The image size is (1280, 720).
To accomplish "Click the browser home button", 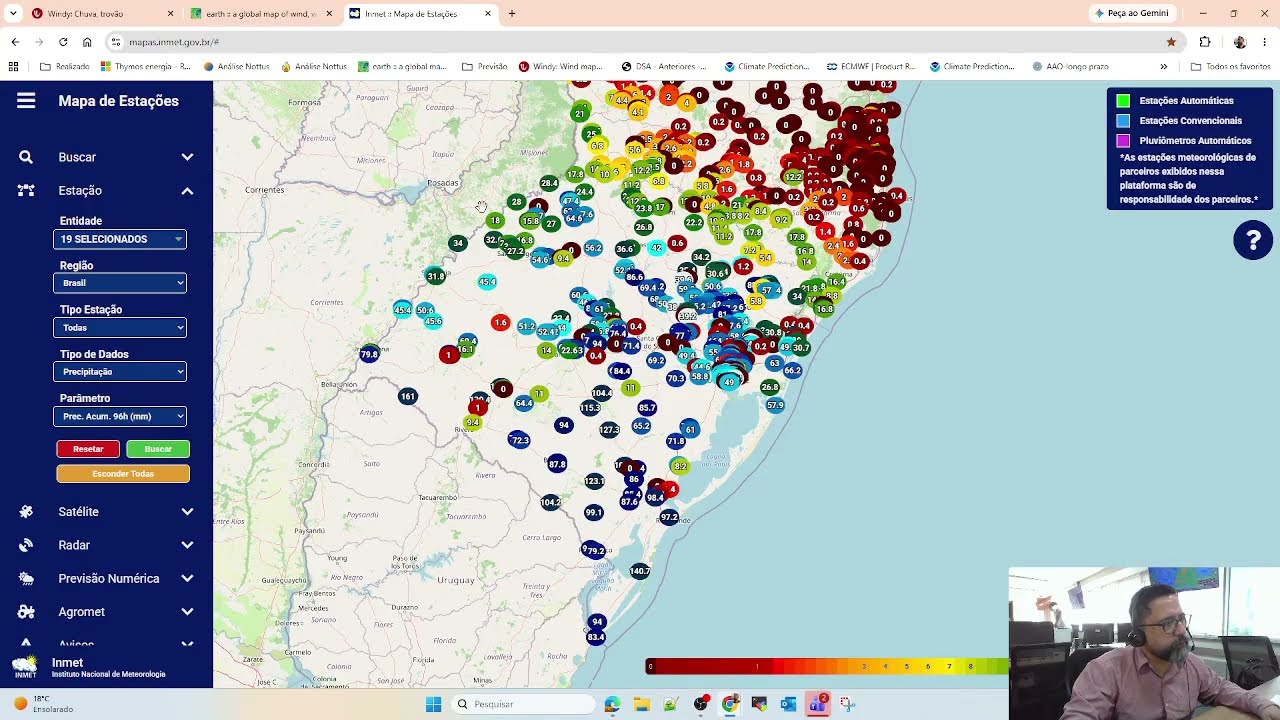I will click(87, 42).
